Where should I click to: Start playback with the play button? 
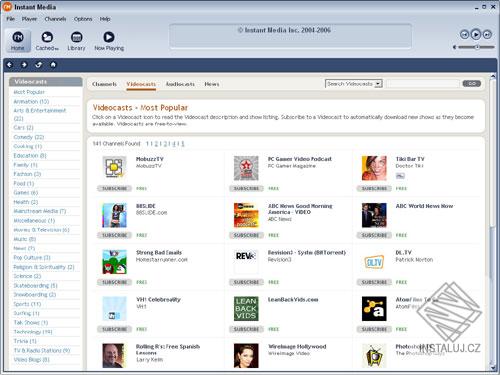pyautogui.click(x=476, y=34)
